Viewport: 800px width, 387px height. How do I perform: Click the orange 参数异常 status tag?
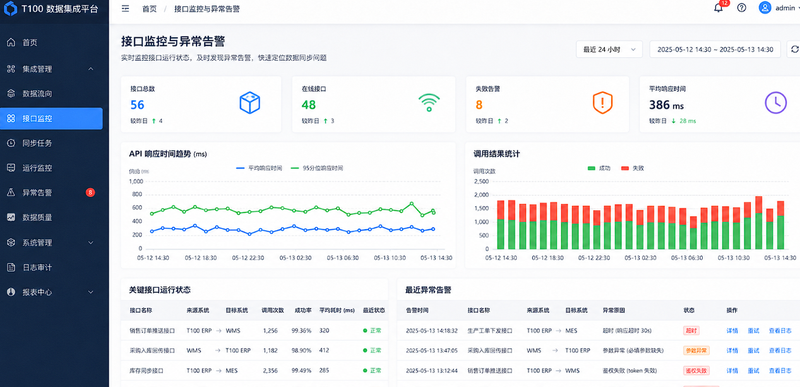696,350
